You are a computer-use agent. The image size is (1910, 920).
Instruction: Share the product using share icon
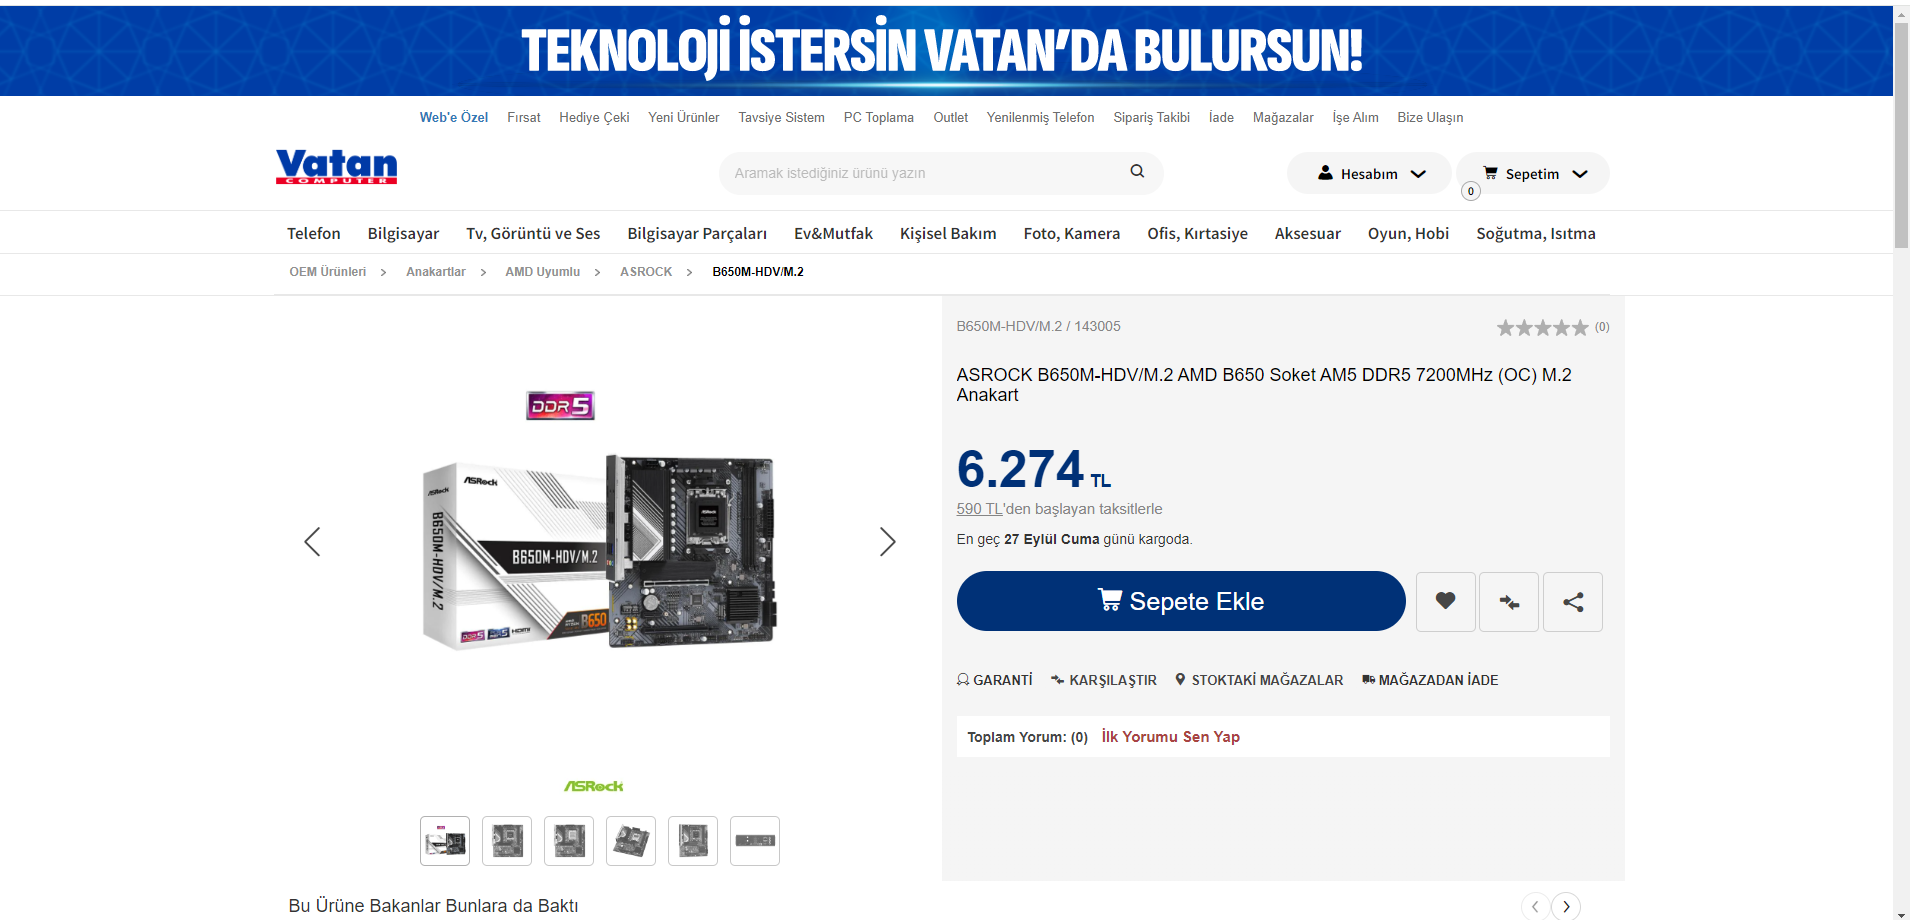pyautogui.click(x=1573, y=602)
